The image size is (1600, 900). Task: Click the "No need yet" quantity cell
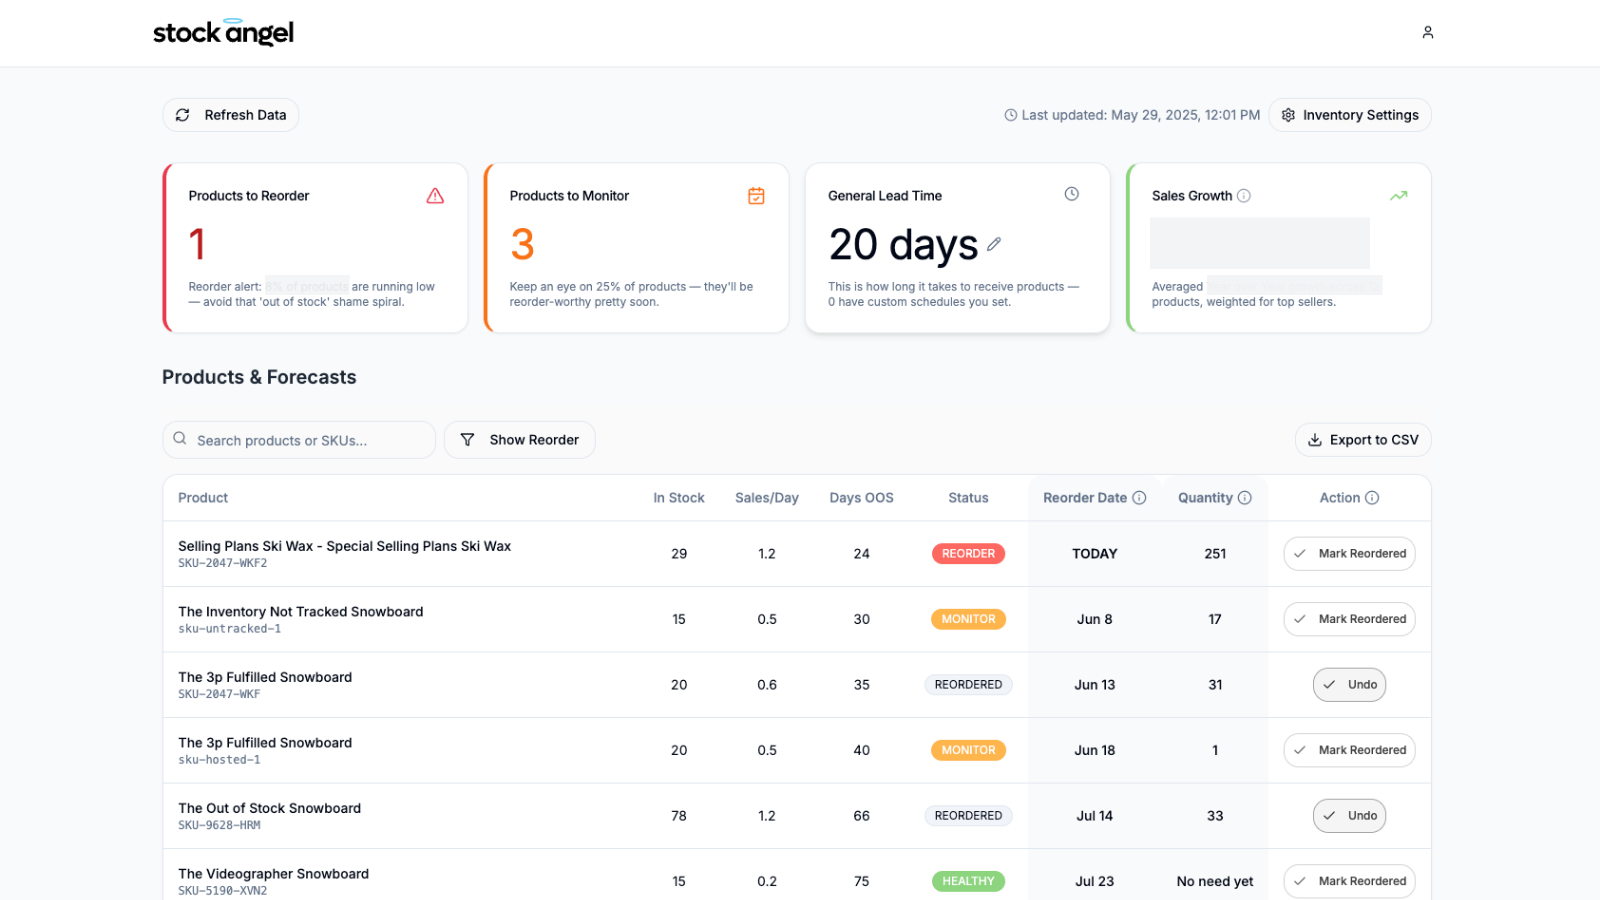point(1215,881)
